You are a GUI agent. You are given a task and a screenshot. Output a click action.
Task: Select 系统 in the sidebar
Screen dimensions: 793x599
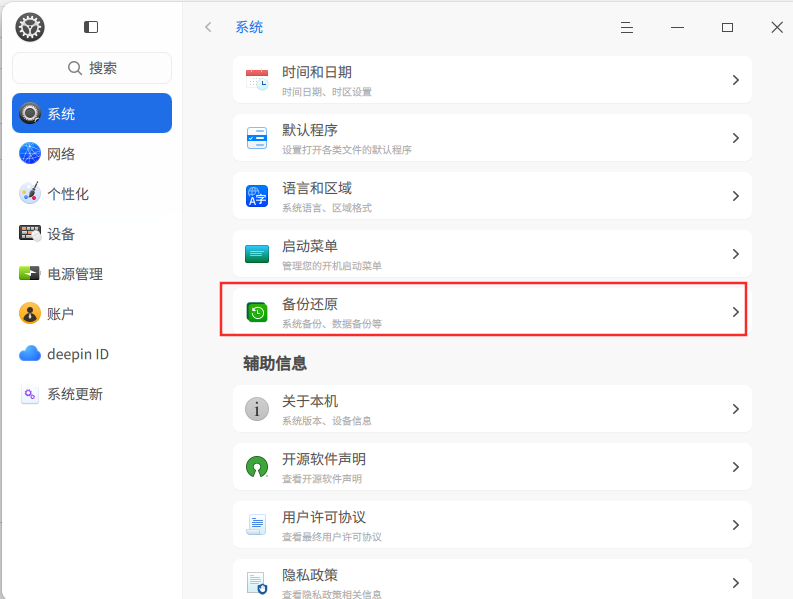pos(92,113)
